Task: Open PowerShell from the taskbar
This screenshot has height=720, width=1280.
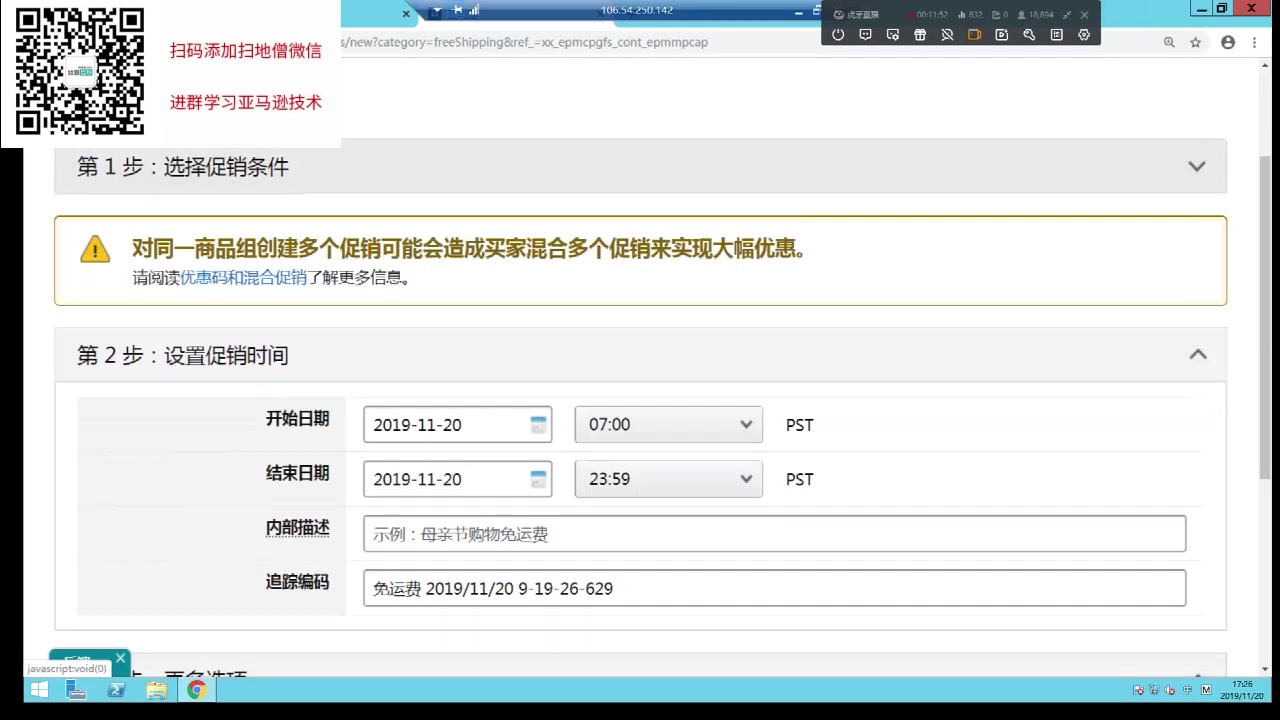Action: click(116, 689)
